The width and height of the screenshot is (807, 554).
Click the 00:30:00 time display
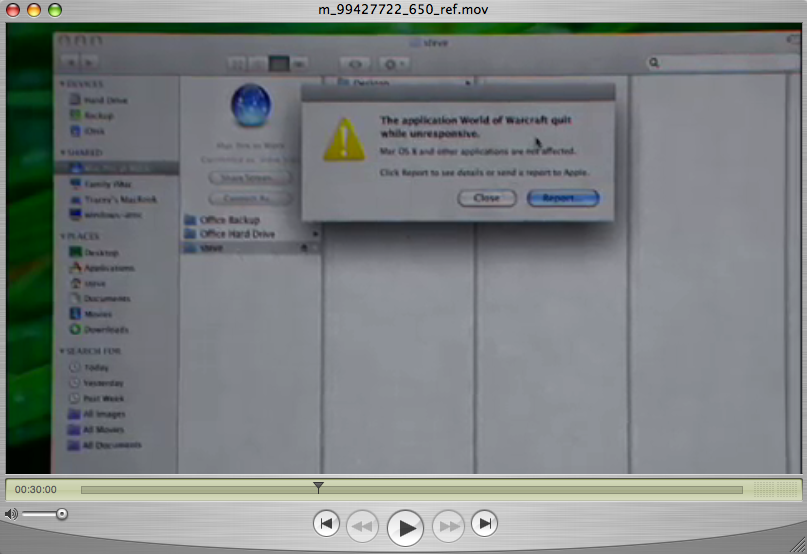coord(36,490)
